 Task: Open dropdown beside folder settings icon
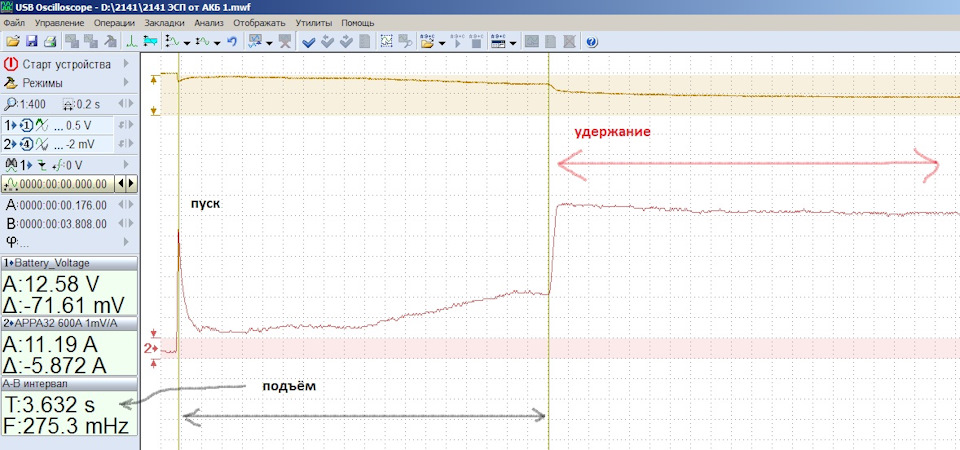(x=442, y=43)
